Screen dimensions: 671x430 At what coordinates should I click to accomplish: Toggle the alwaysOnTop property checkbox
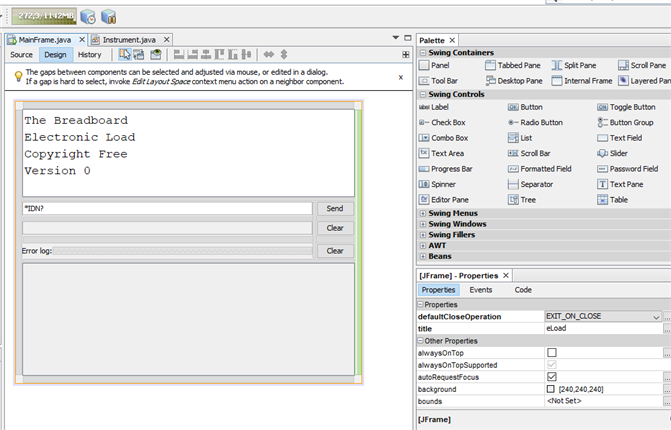click(551, 353)
